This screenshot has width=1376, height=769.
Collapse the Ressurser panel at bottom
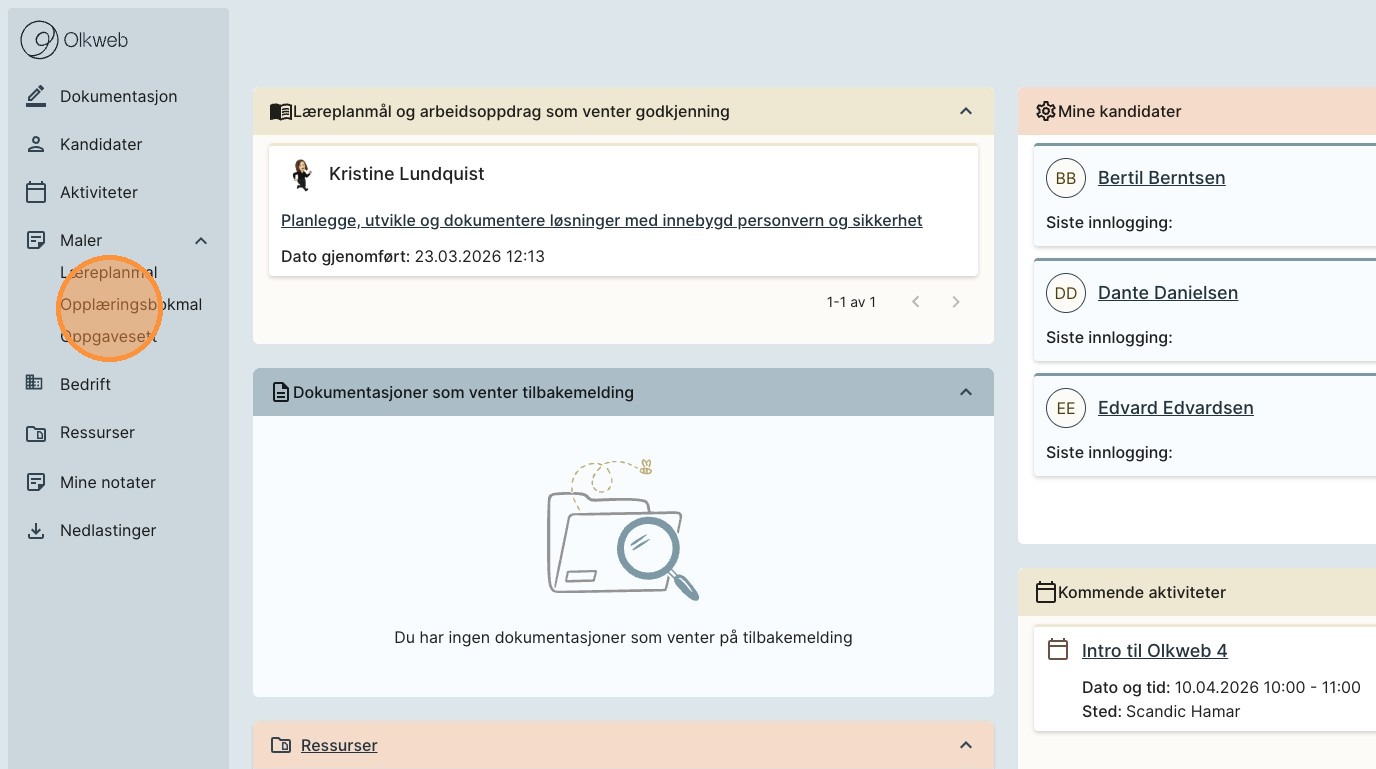click(x=965, y=745)
